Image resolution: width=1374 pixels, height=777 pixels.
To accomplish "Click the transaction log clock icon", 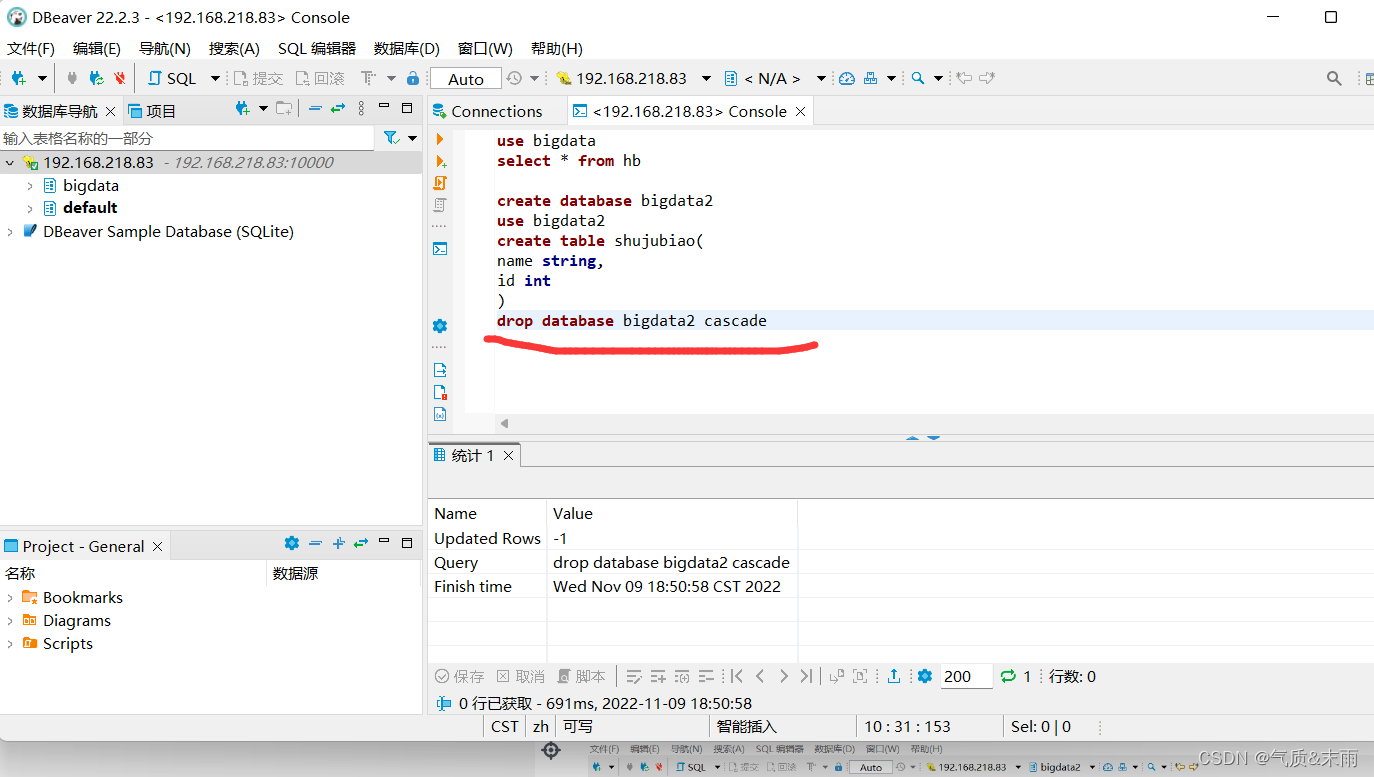I will click(514, 78).
